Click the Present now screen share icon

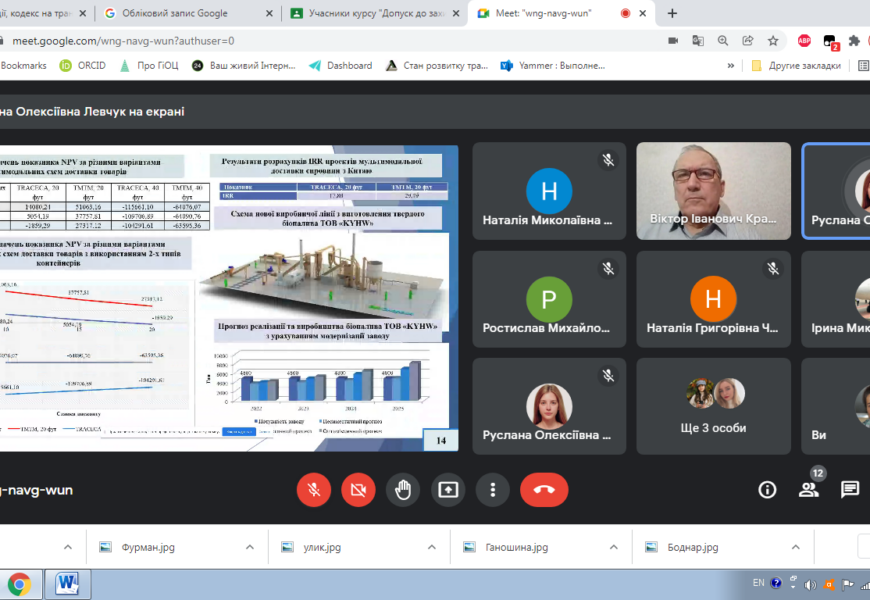click(448, 489)
